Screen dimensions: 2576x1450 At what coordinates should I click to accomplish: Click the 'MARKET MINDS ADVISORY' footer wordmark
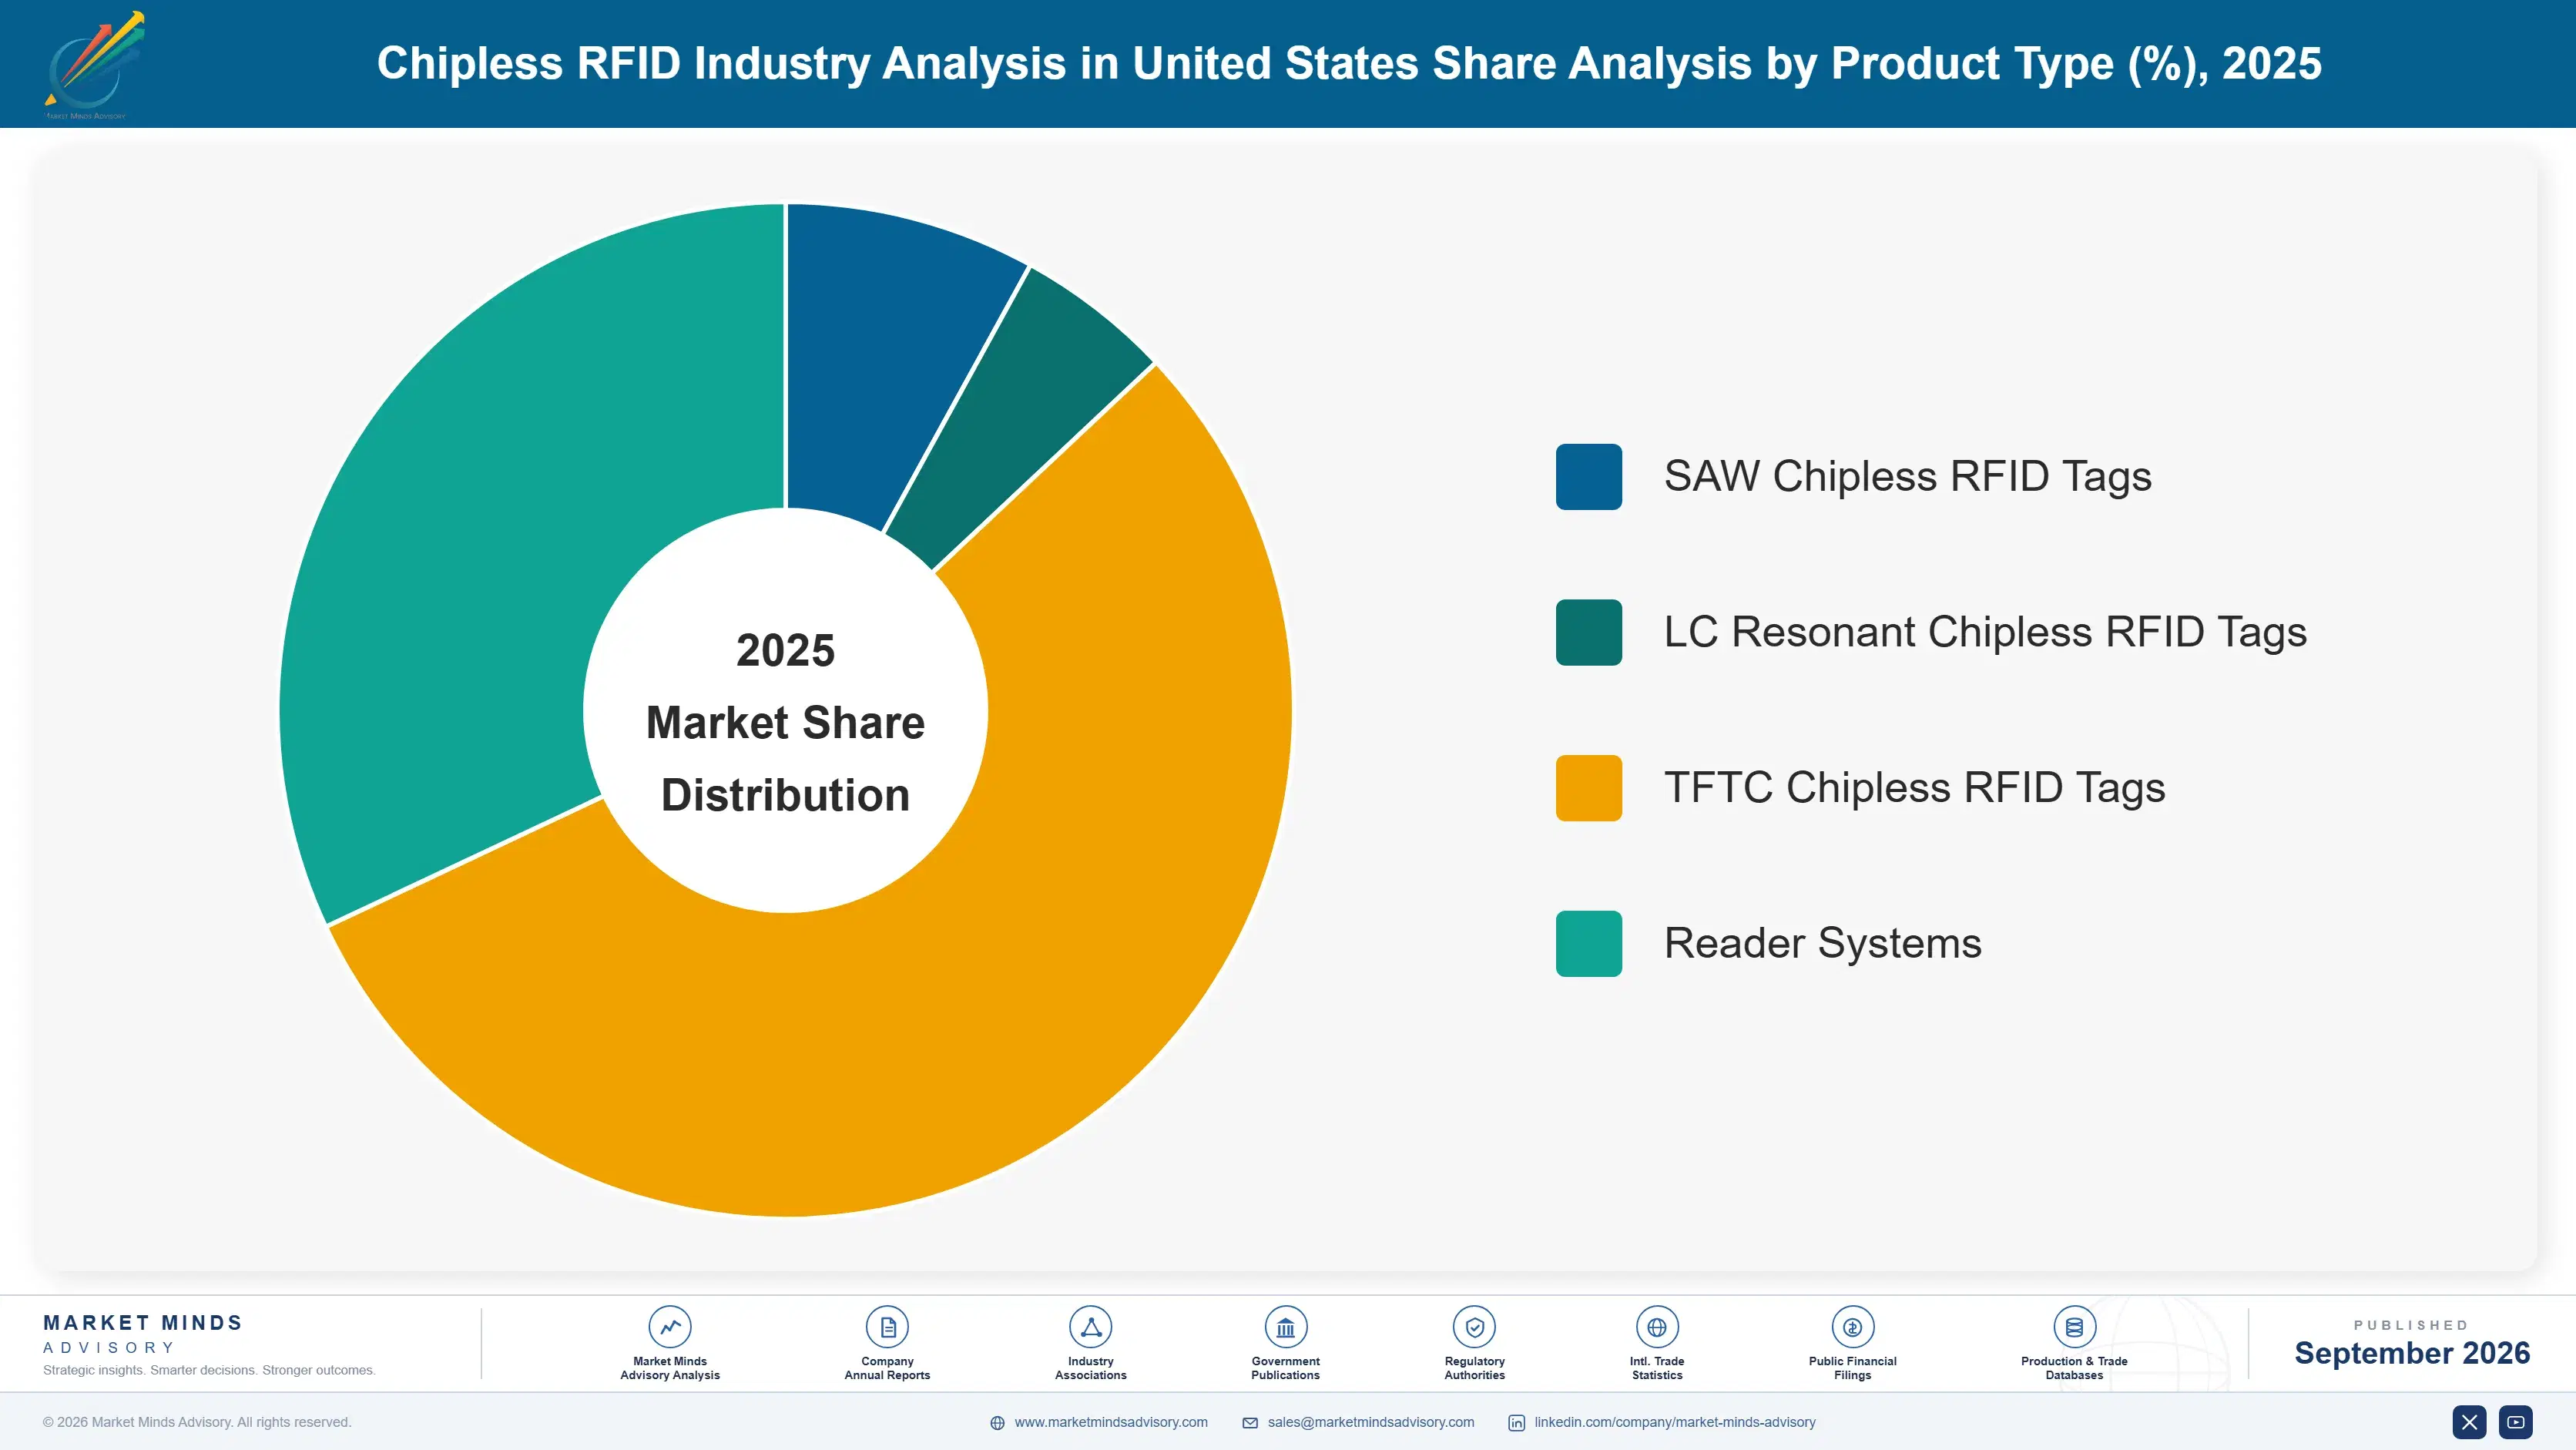143,1334
